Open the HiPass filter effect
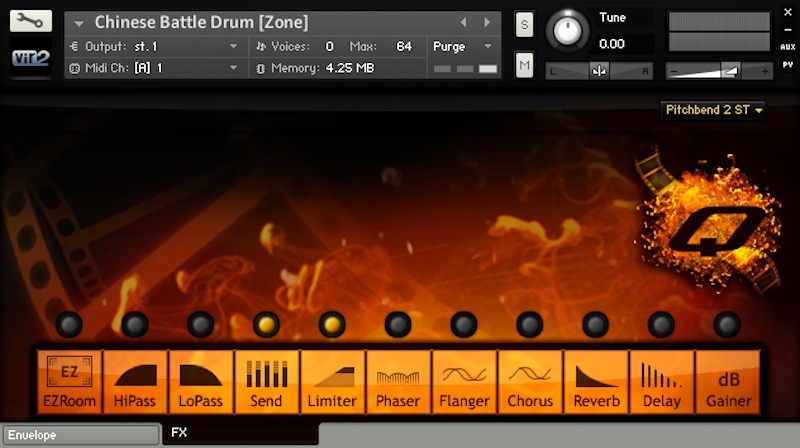800x448 pixels. point(135,382)
